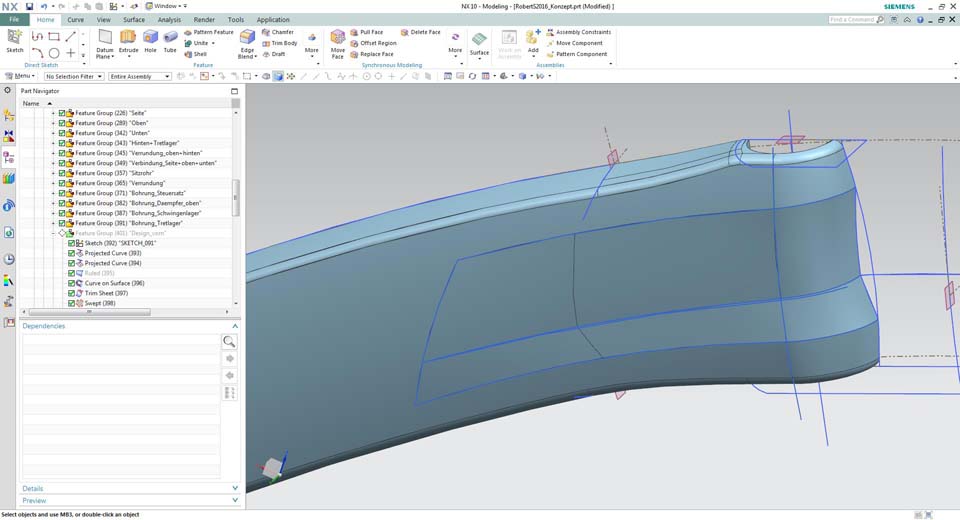Click the Chamfer button
Viewport: 960px width, 520px height.
pos(278,32)
